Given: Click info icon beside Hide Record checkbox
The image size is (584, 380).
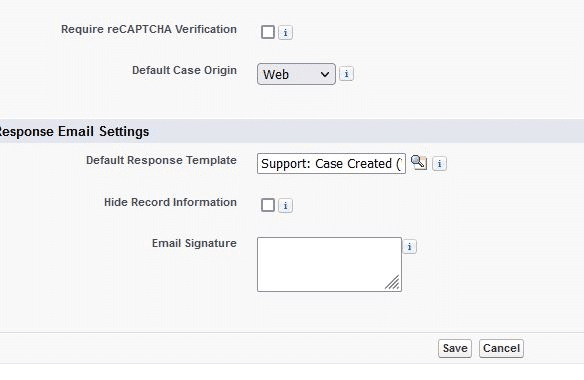Looking at the screenshot, I should click(285, 206).
